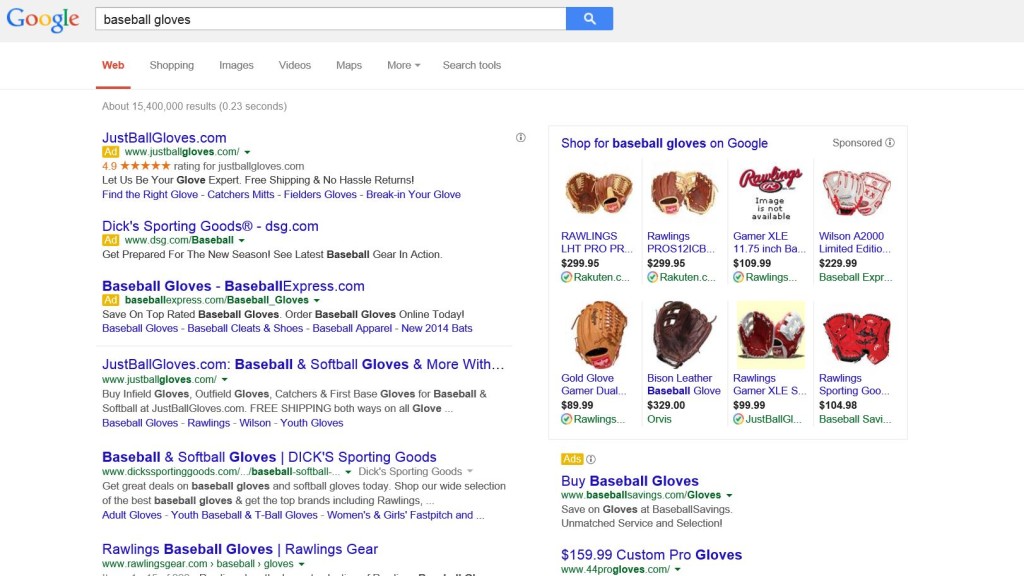Expand arrow after rawlingsgear.com breadcrumb

click(301, 564)
